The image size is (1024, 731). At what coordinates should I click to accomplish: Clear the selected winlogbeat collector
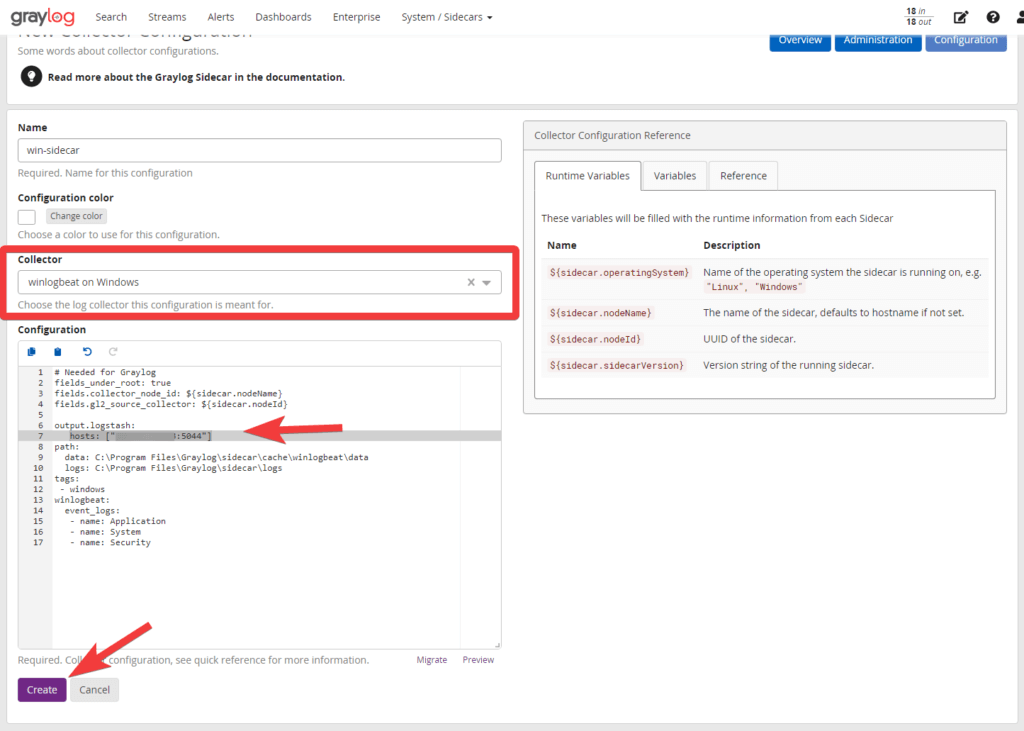[471, 282]
